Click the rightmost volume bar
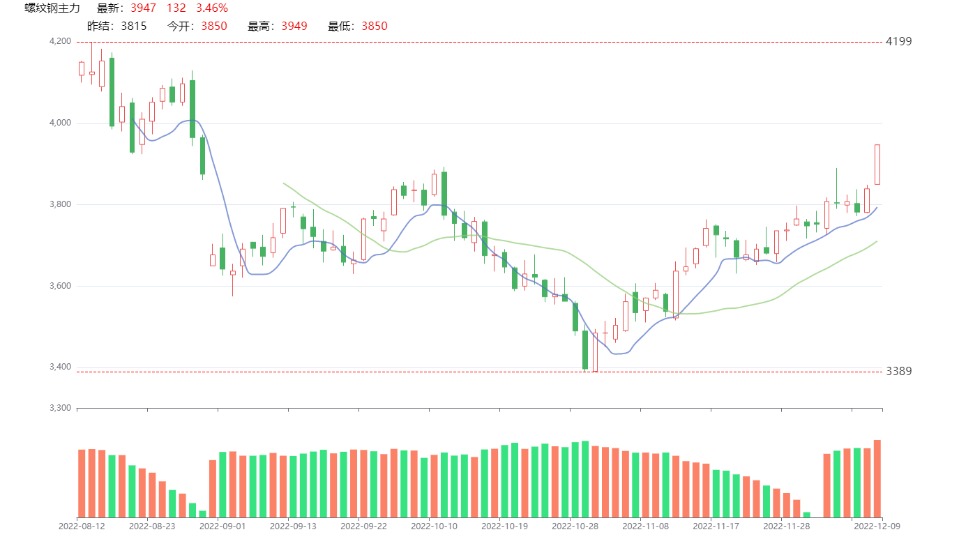959x539 pixels. point(877,478)
